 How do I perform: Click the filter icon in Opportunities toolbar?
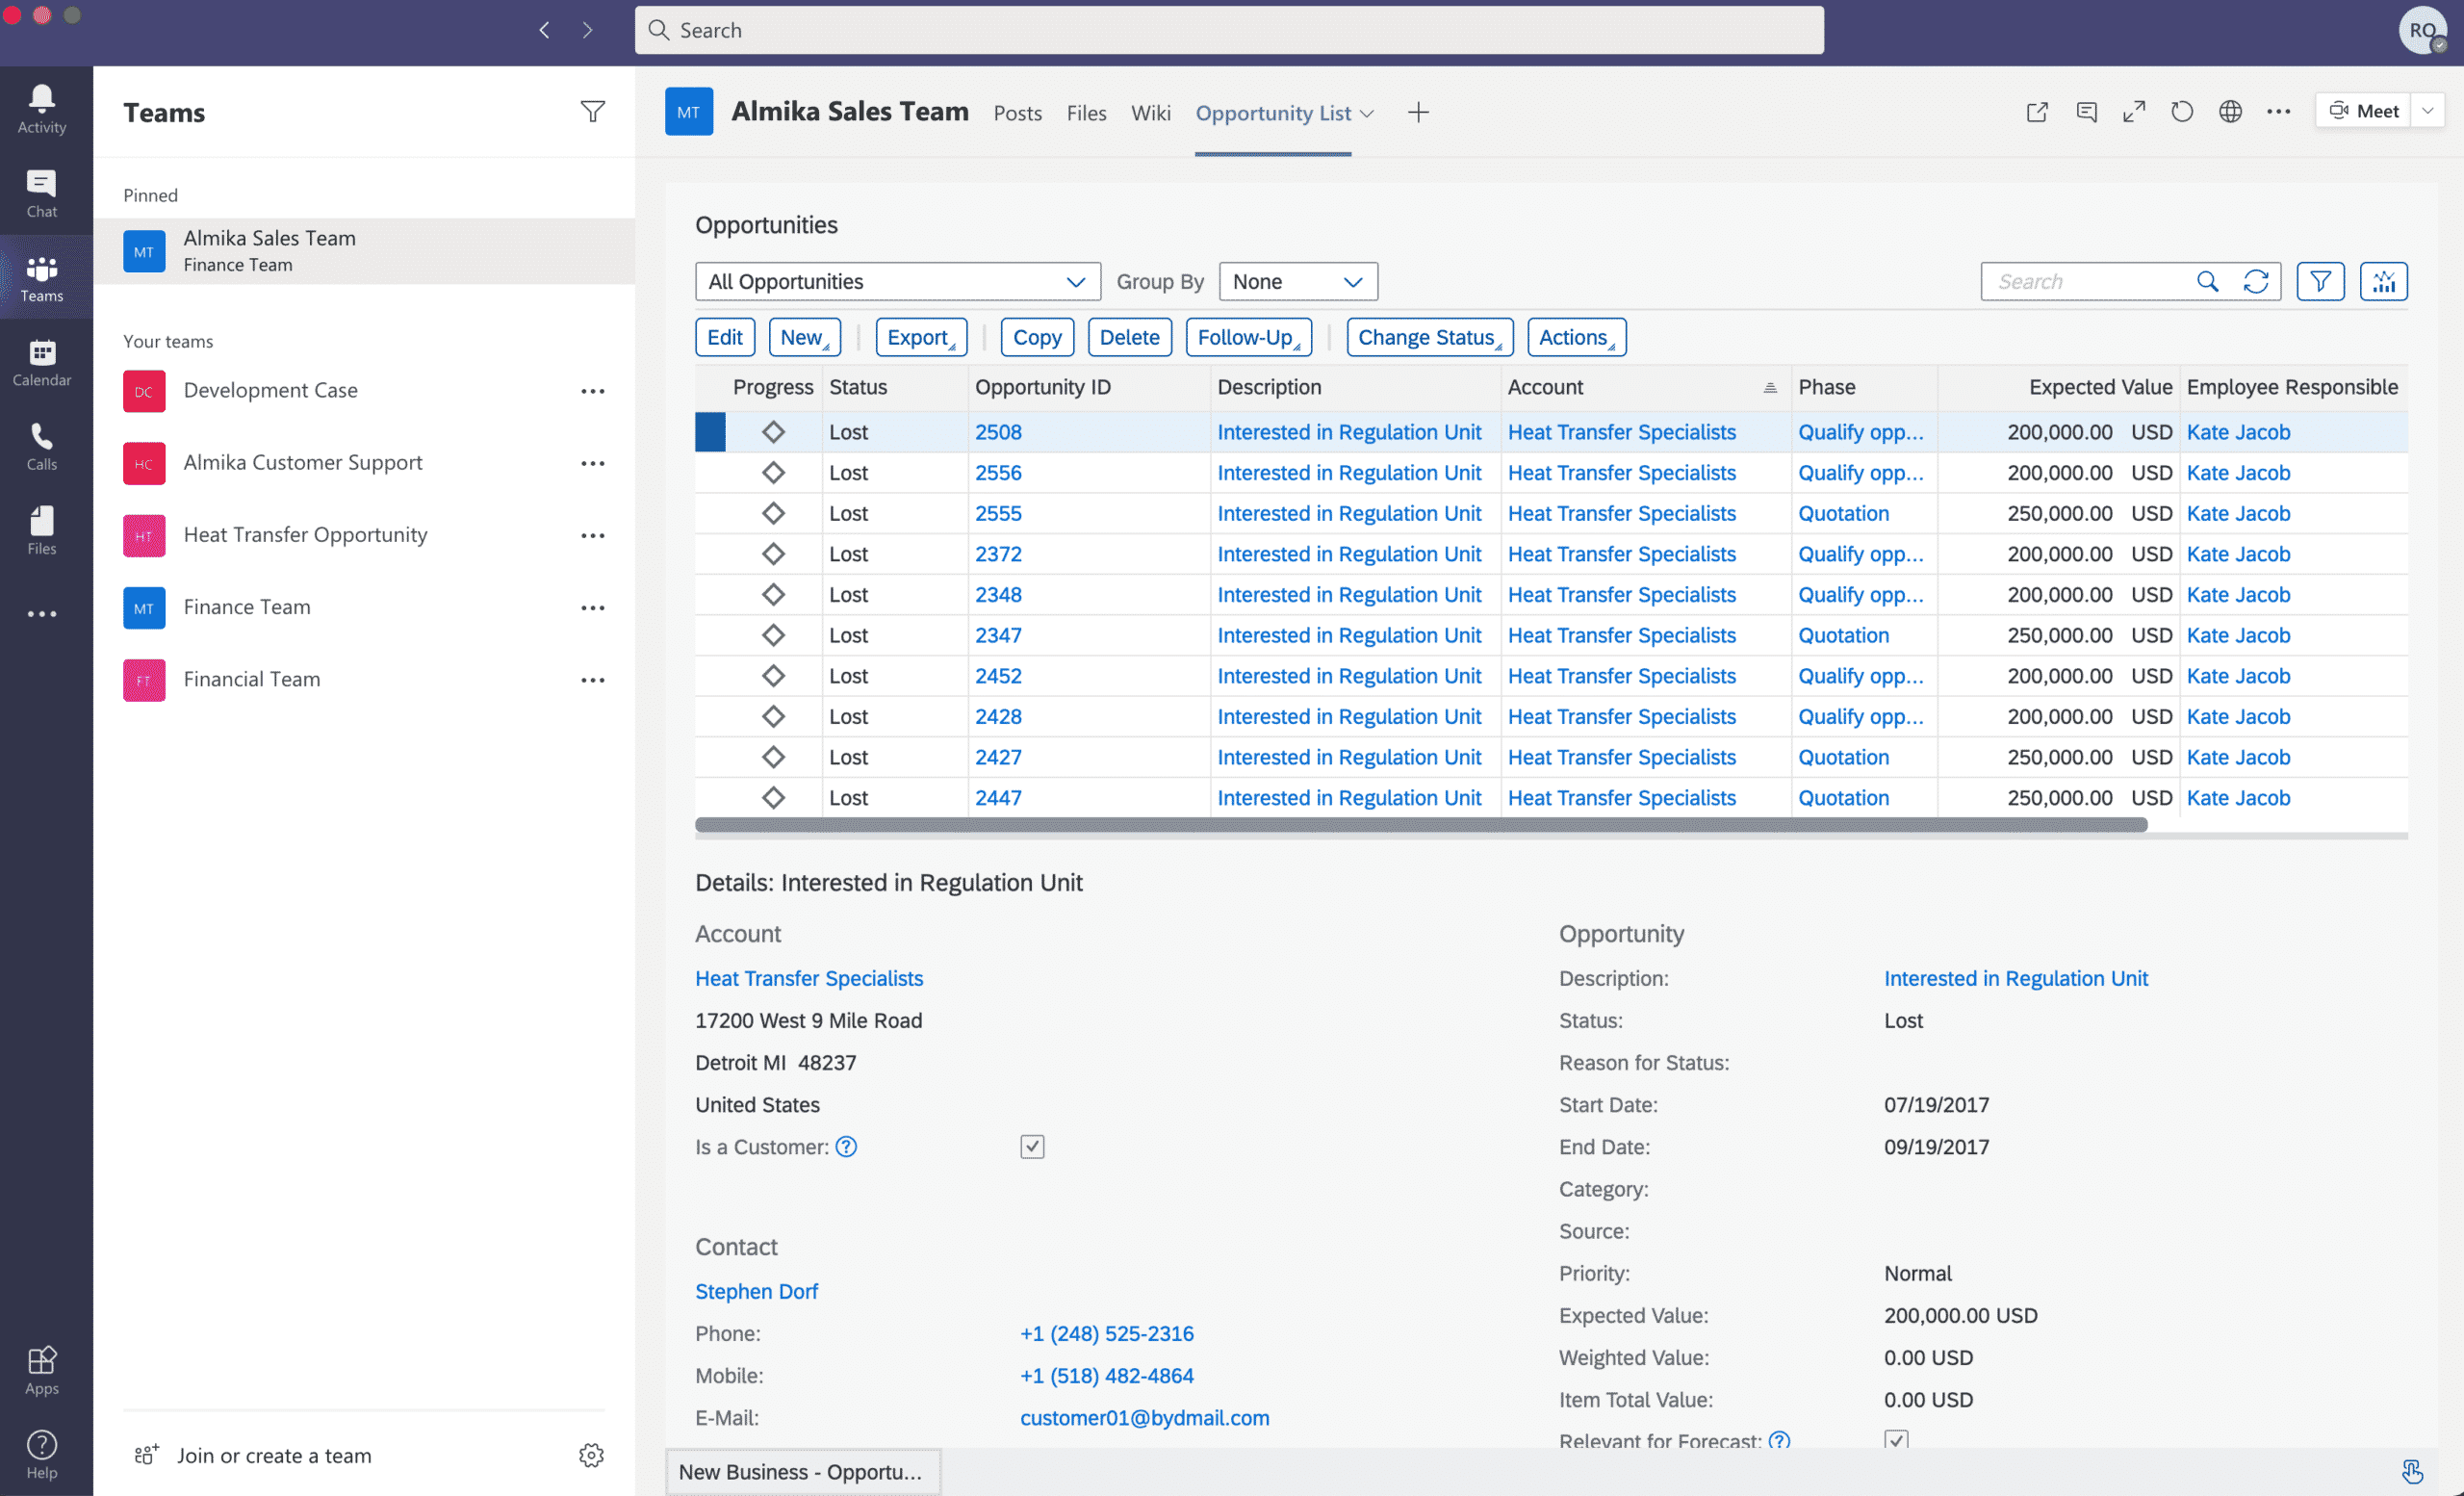2322,280
